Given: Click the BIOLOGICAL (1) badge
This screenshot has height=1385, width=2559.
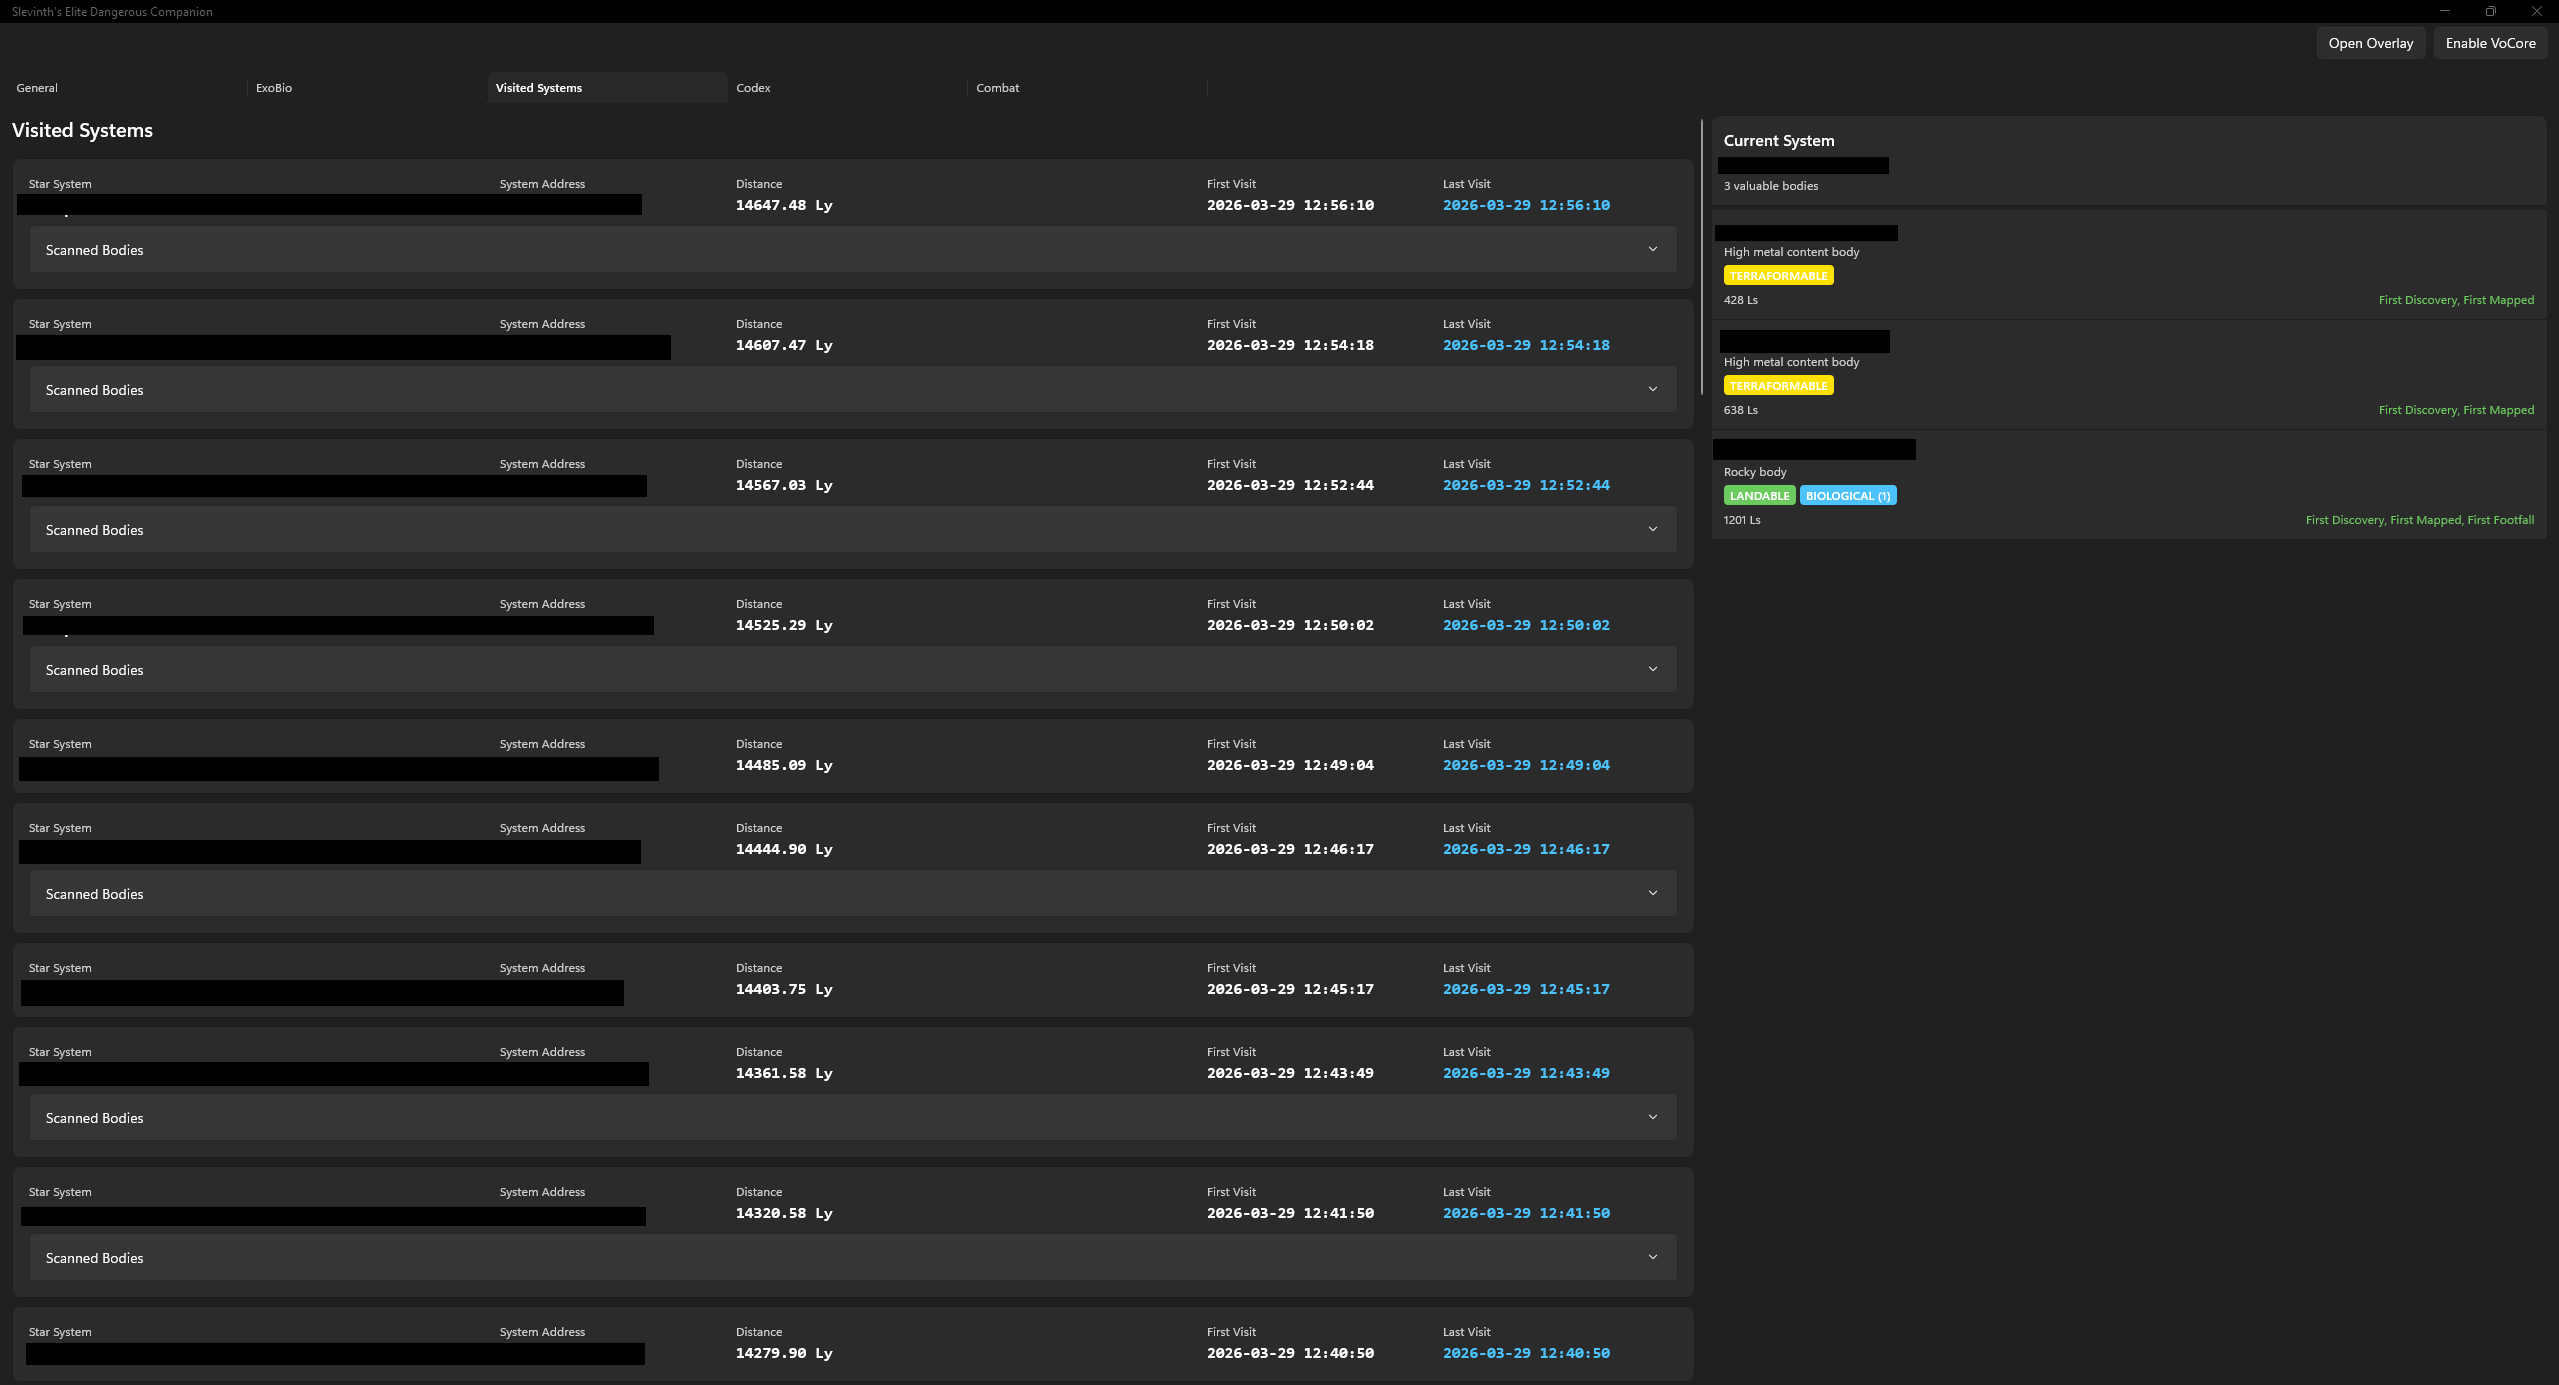Looking at the screenshot, I should 1847,496.
